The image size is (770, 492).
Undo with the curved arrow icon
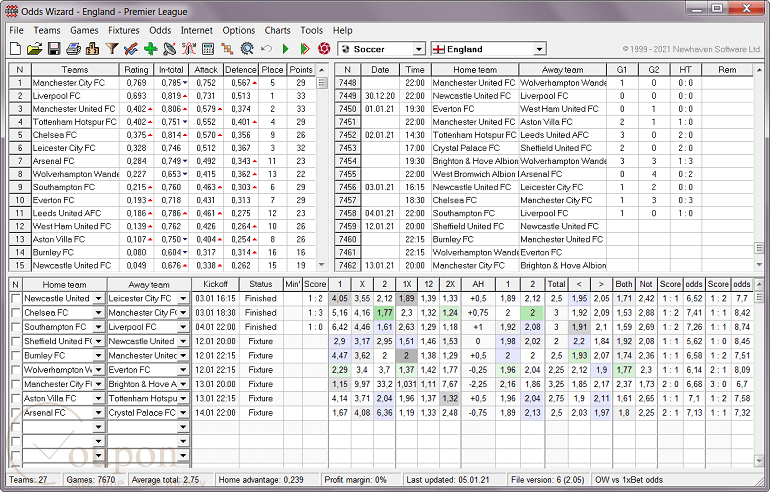pos(266,49)
